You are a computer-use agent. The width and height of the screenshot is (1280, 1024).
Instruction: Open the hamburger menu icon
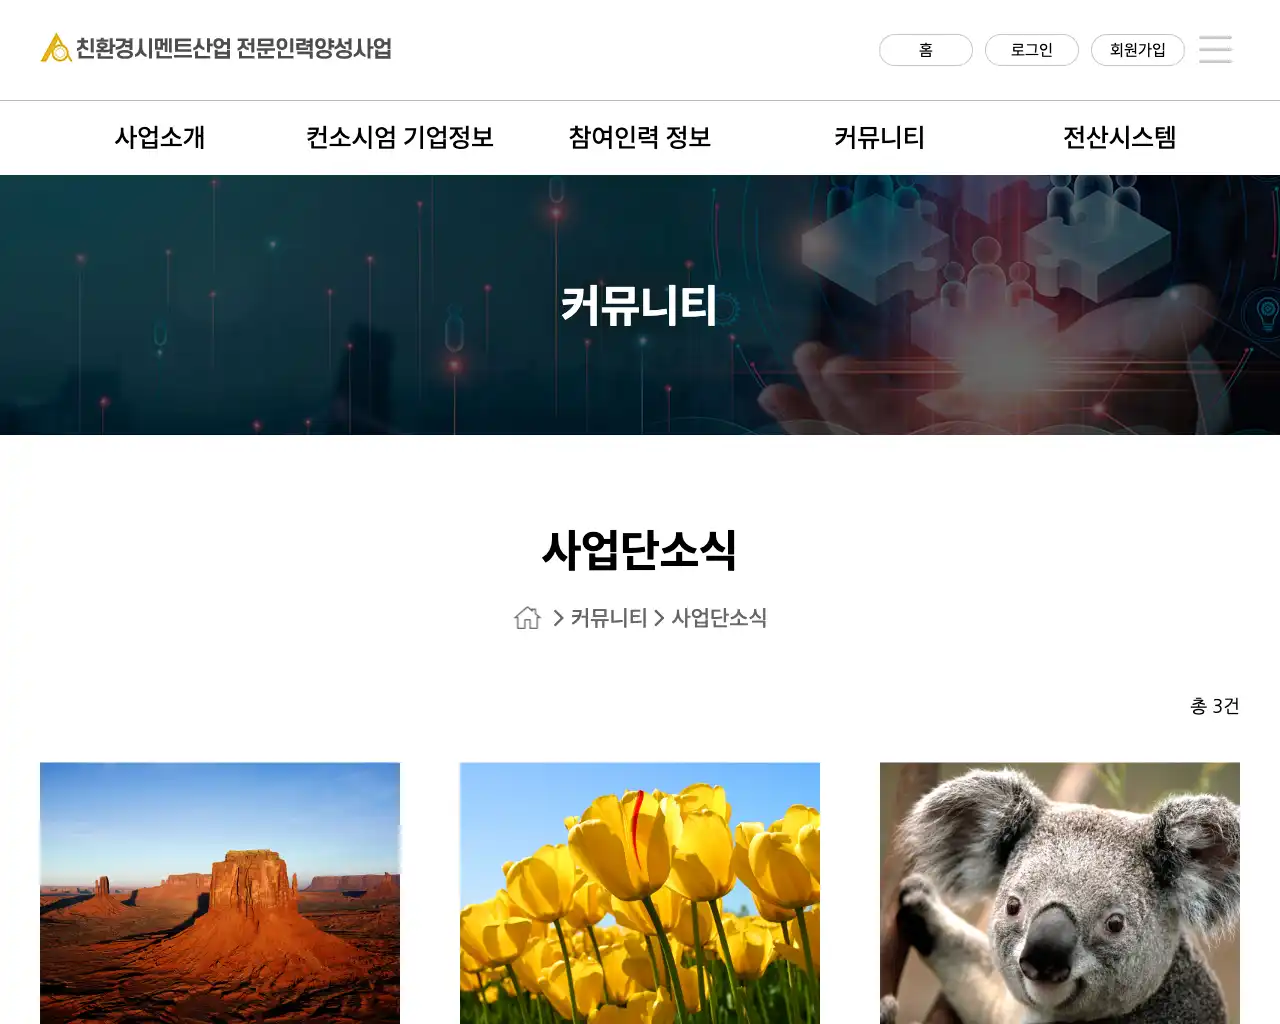1215,49
